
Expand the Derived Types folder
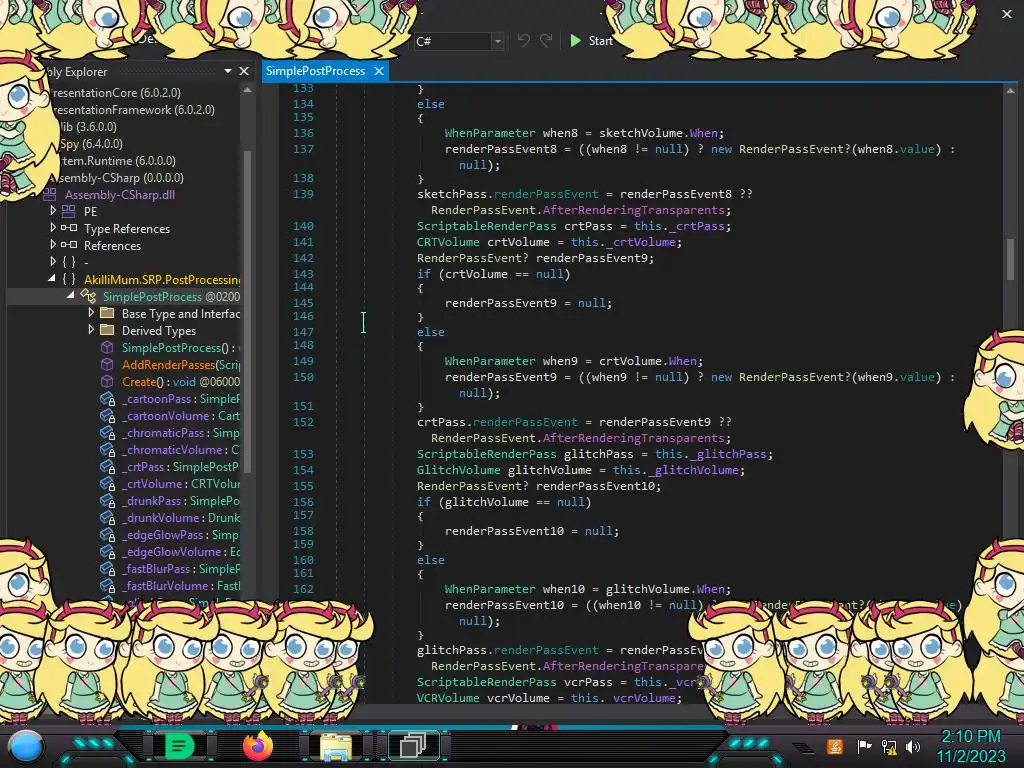click(x=91, y=330)
